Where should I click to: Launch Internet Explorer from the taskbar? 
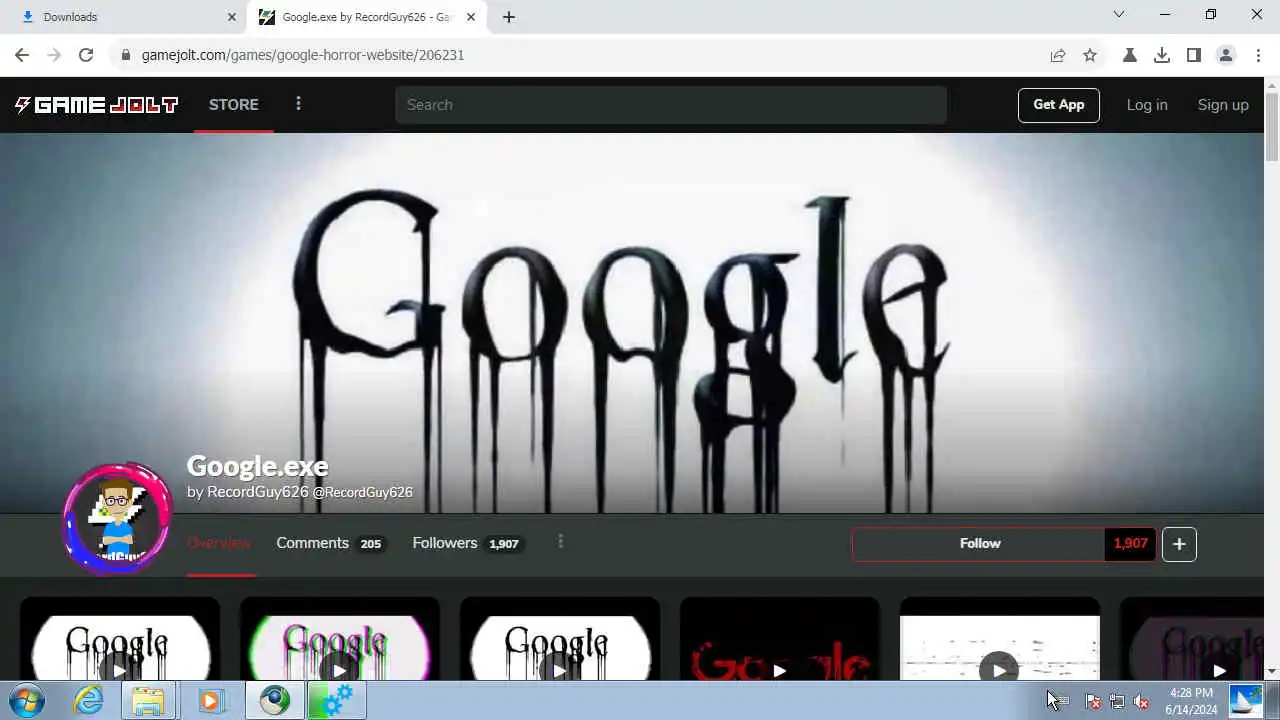tap(89, 701)
